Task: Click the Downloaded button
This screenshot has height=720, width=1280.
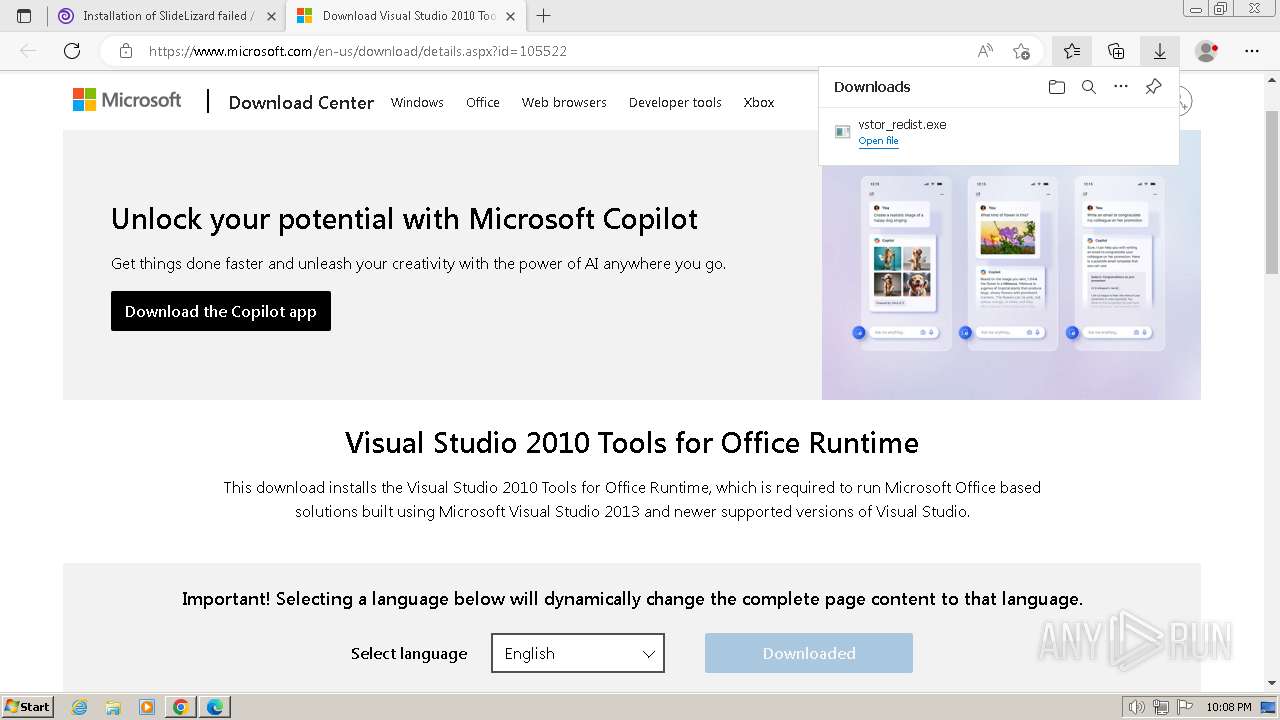Action: coord(809,653)
